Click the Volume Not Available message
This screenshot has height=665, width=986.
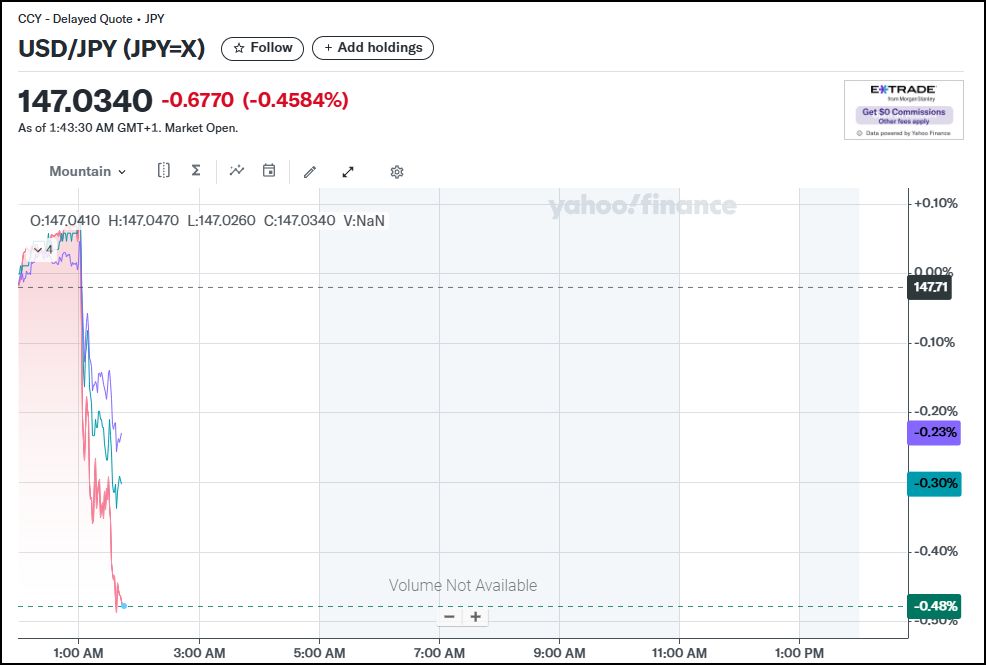(x=463, y=585)
